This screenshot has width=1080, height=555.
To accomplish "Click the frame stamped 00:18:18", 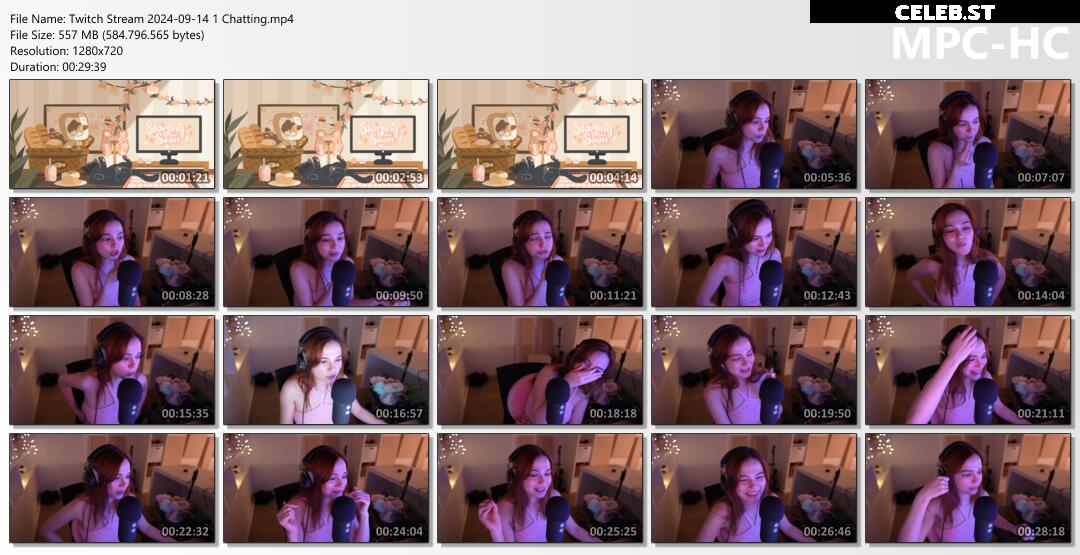I will click(540, 370).
